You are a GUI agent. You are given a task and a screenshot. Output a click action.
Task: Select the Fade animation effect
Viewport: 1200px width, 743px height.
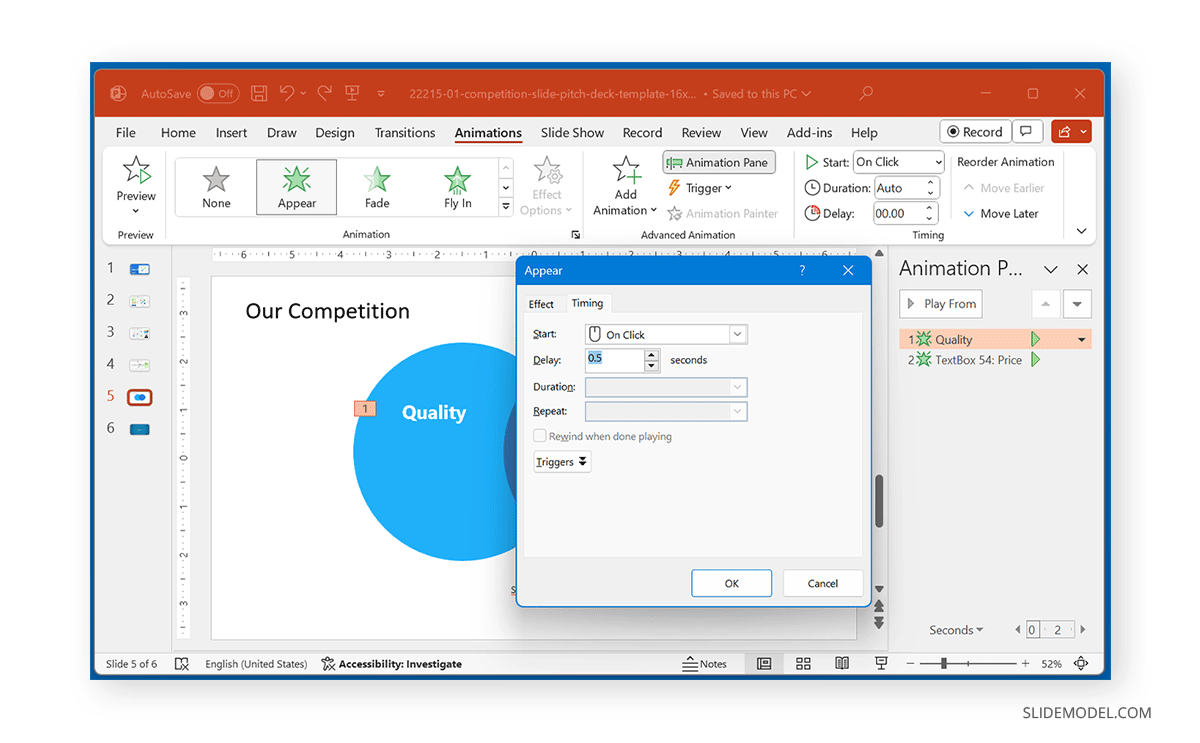(377, 185)
